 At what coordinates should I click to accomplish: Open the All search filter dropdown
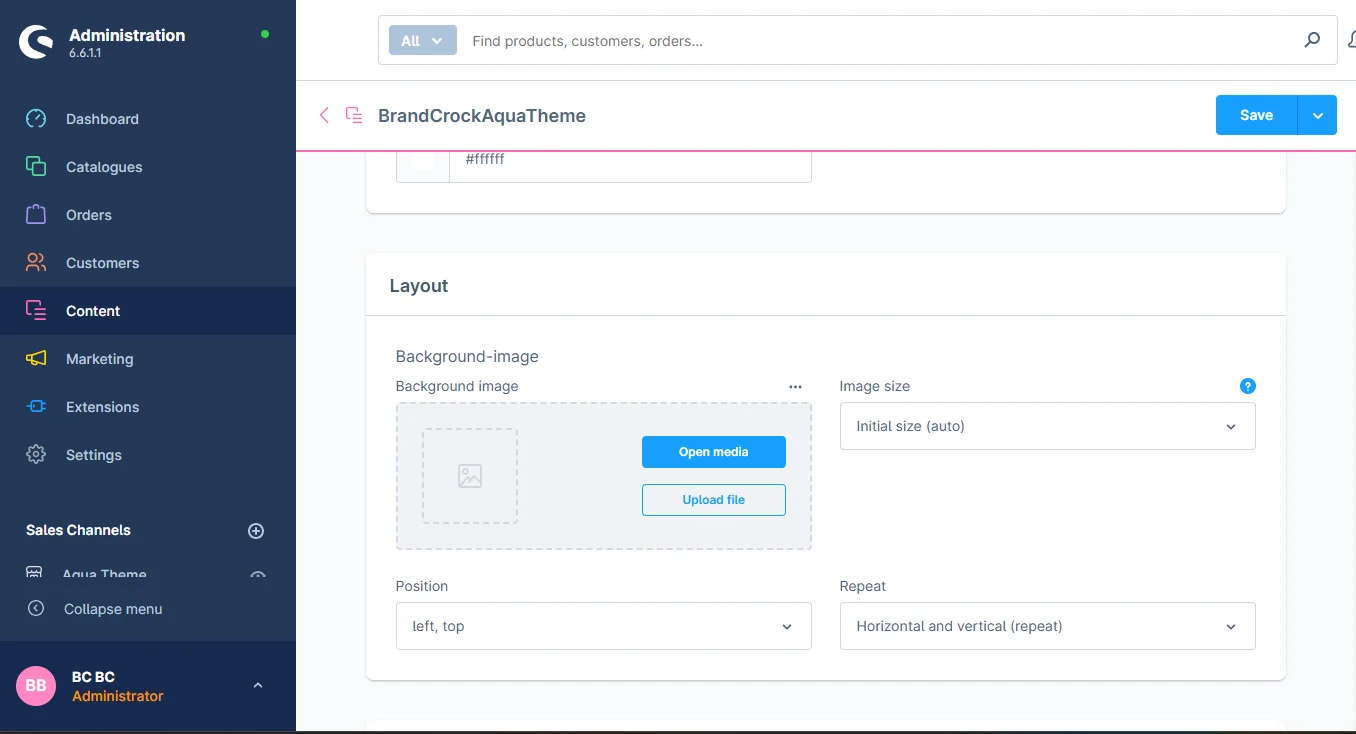422,41
